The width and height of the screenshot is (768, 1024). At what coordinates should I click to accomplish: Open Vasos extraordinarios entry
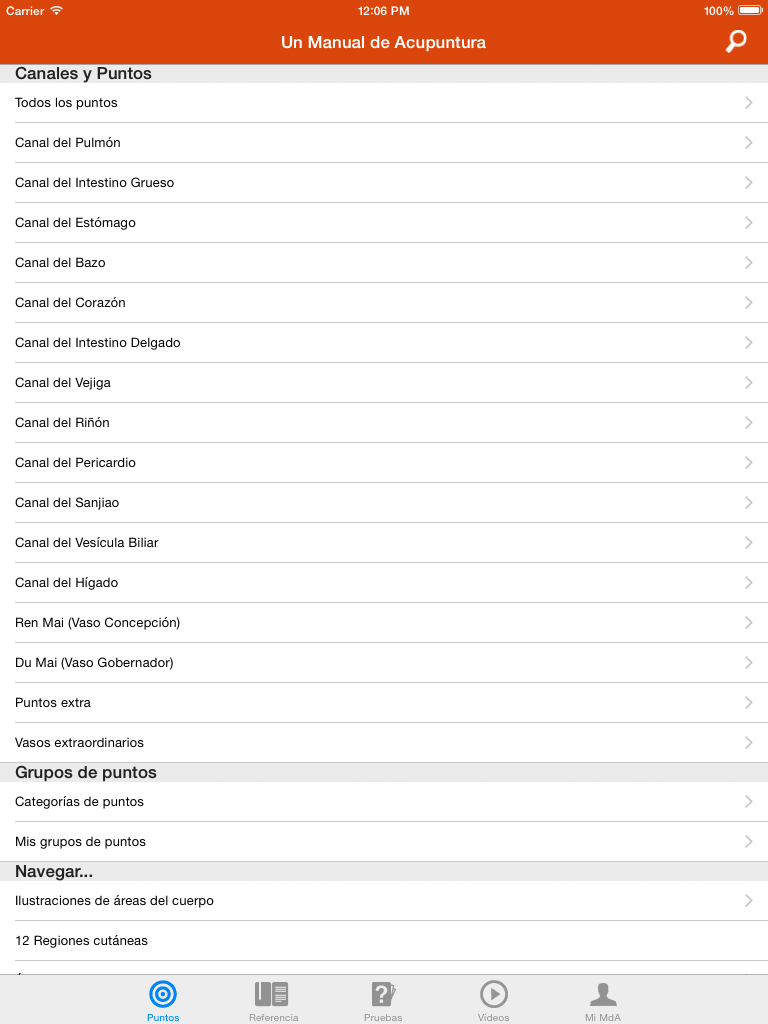pos(384,743)
